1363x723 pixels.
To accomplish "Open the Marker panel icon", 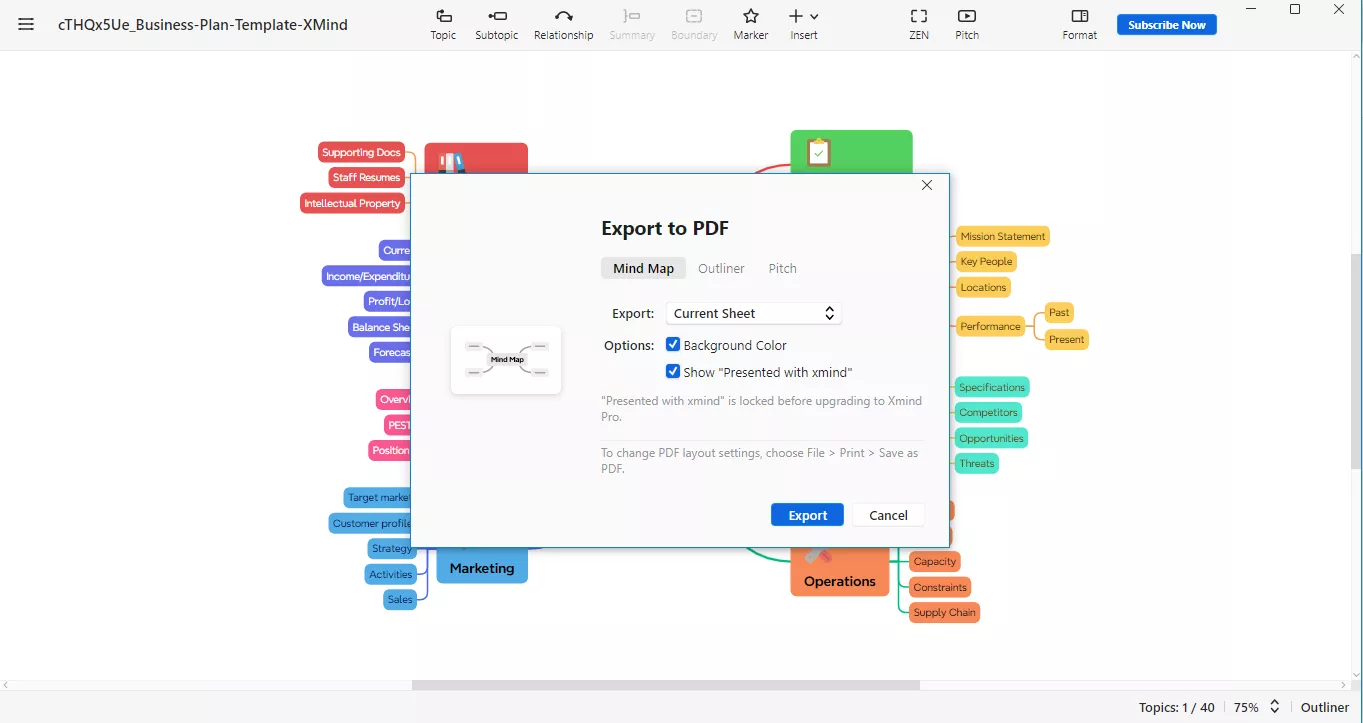I will (x=750, y=22).
